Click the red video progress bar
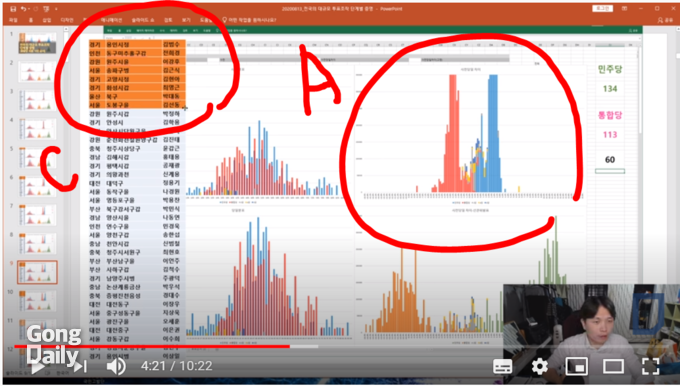The height and width of the screenshot is (386, 680). click(152, 347)
